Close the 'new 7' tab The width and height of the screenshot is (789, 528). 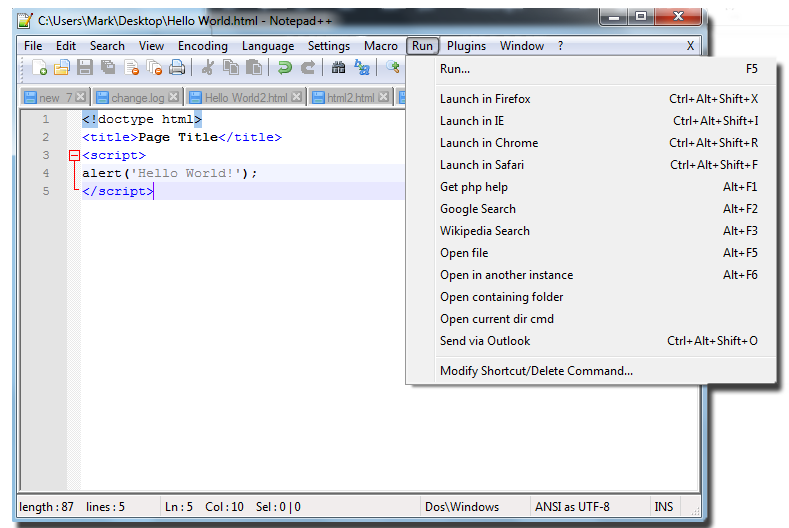[x=81, y=97]
